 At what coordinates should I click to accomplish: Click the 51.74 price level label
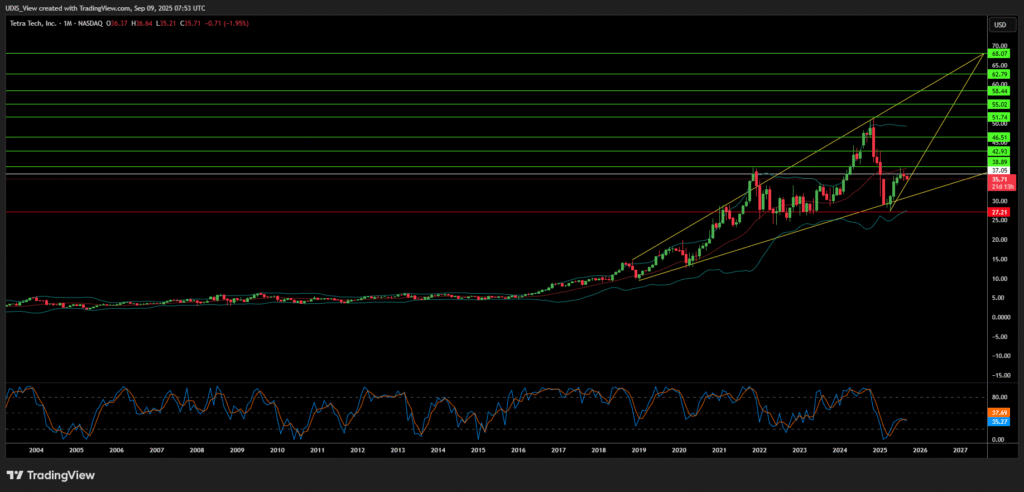[998, 117]
